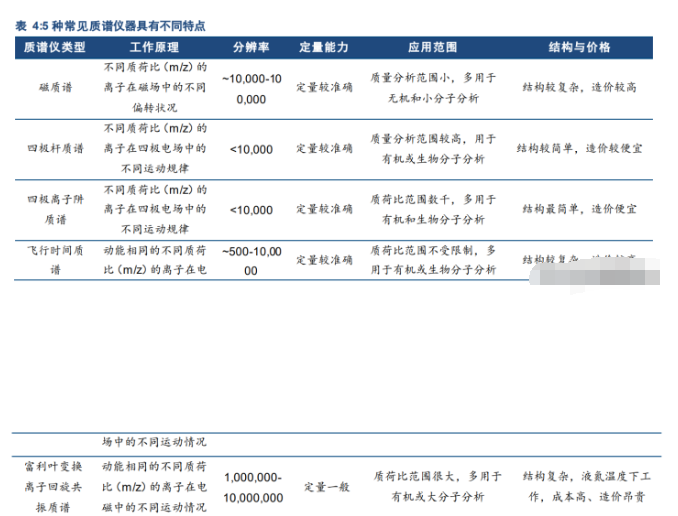Click the 工作原理 column header
The width and height of the screenshot is (678, 516).
tap(154, 47)
